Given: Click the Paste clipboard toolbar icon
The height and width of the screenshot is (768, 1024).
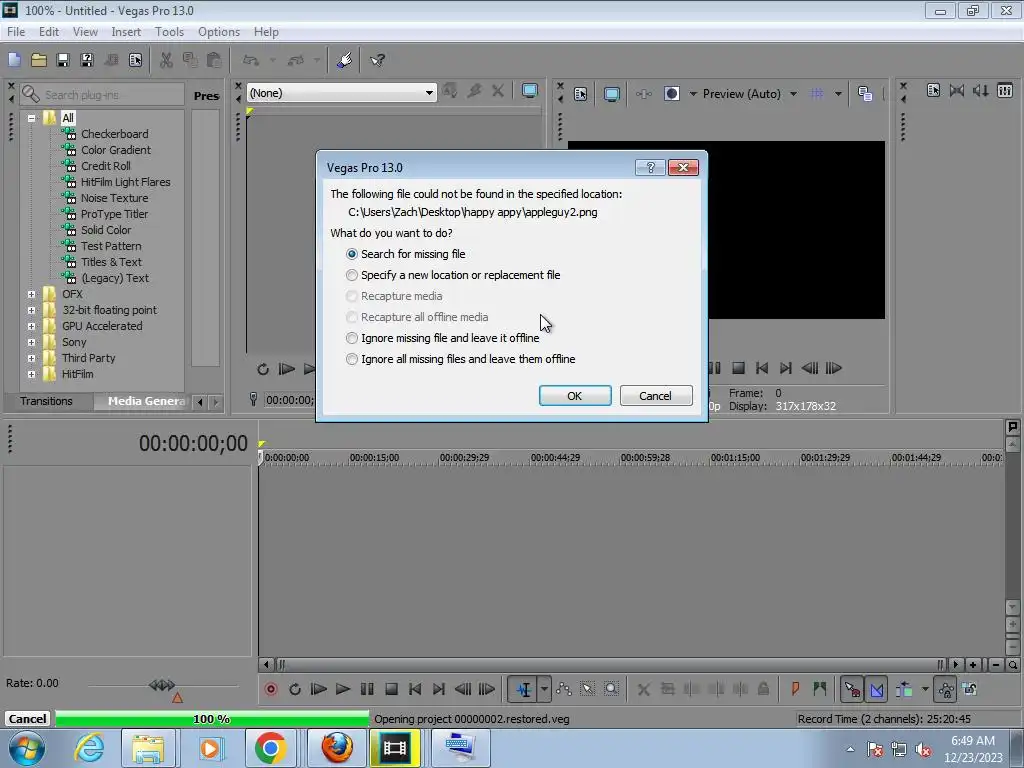Looking at the screenshot, I should [214, 60].
